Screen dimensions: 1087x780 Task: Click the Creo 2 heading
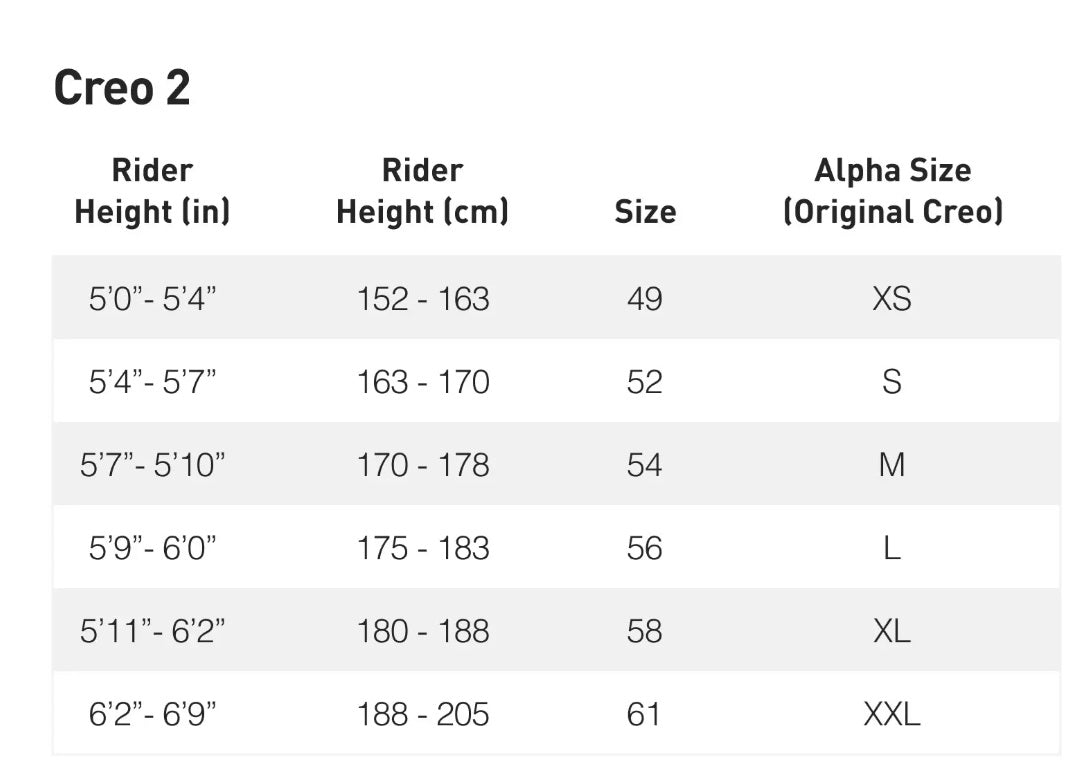coord(122,88)
